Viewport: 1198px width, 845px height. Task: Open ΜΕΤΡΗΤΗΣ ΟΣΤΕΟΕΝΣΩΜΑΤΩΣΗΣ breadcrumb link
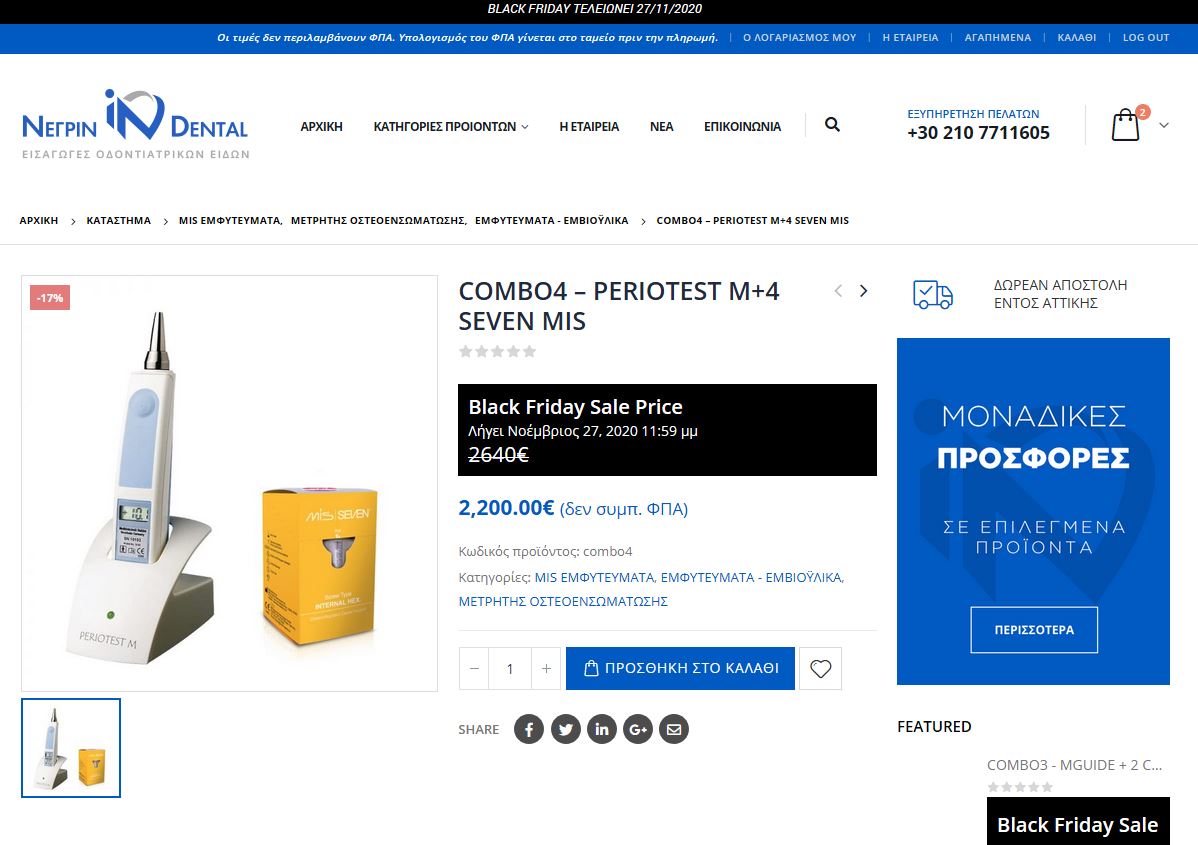coord(377,221)
